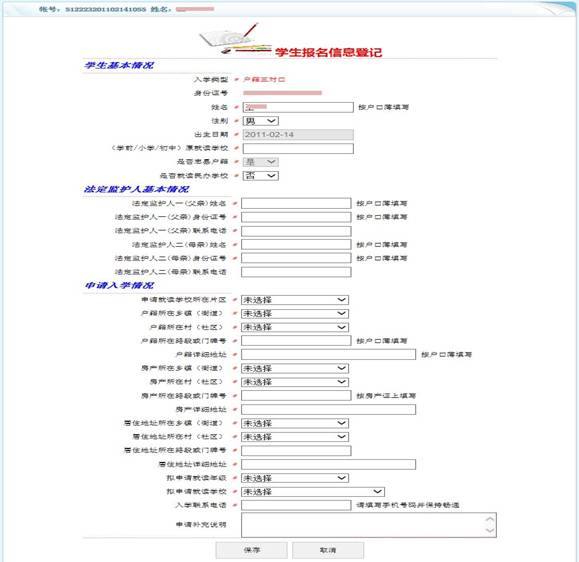The width and height of the screenshot is (579, 562).
Task: Click the textarea scroll up arrow
Action: click(x=490, y=519)
